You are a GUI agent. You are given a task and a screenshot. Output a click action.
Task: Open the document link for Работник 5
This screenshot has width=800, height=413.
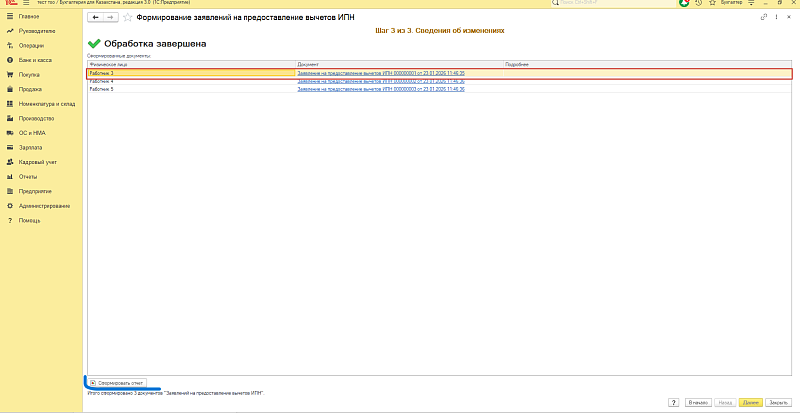[380, 89]
